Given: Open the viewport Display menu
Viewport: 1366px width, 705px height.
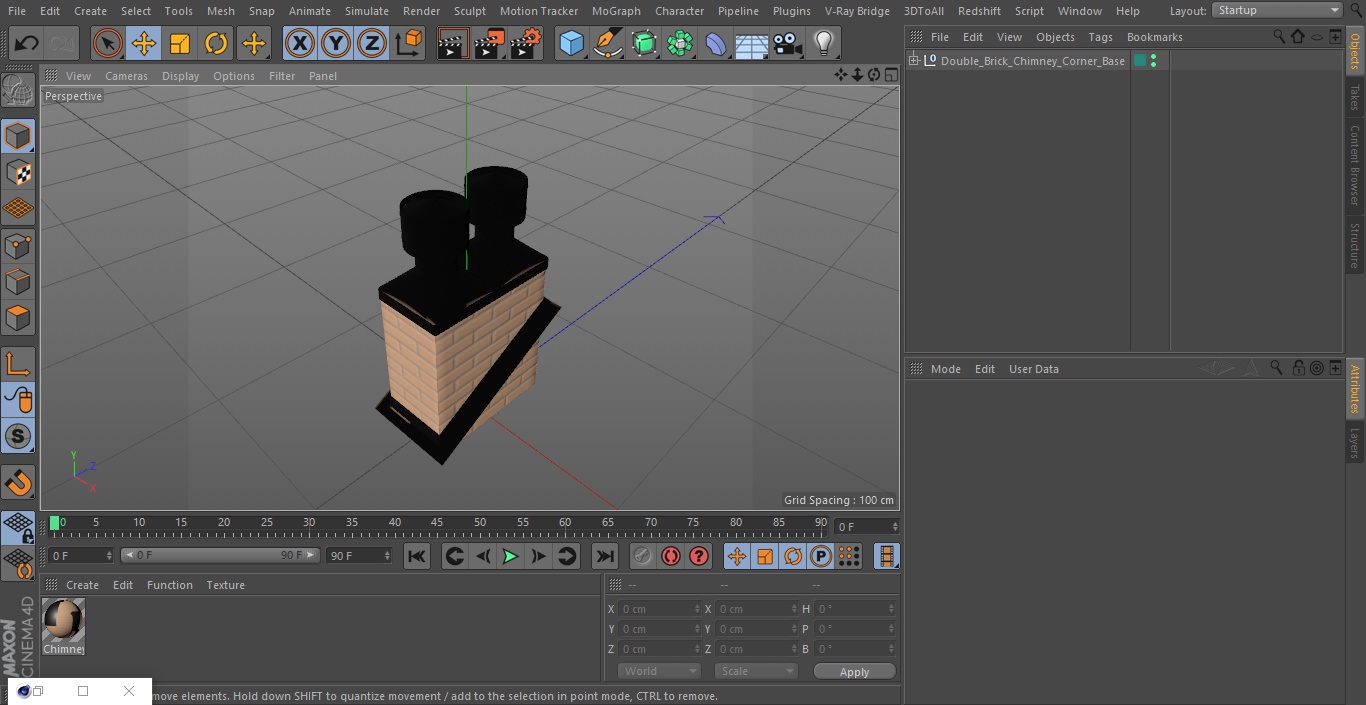Looking at the screenshot, I should click(180, 76).
